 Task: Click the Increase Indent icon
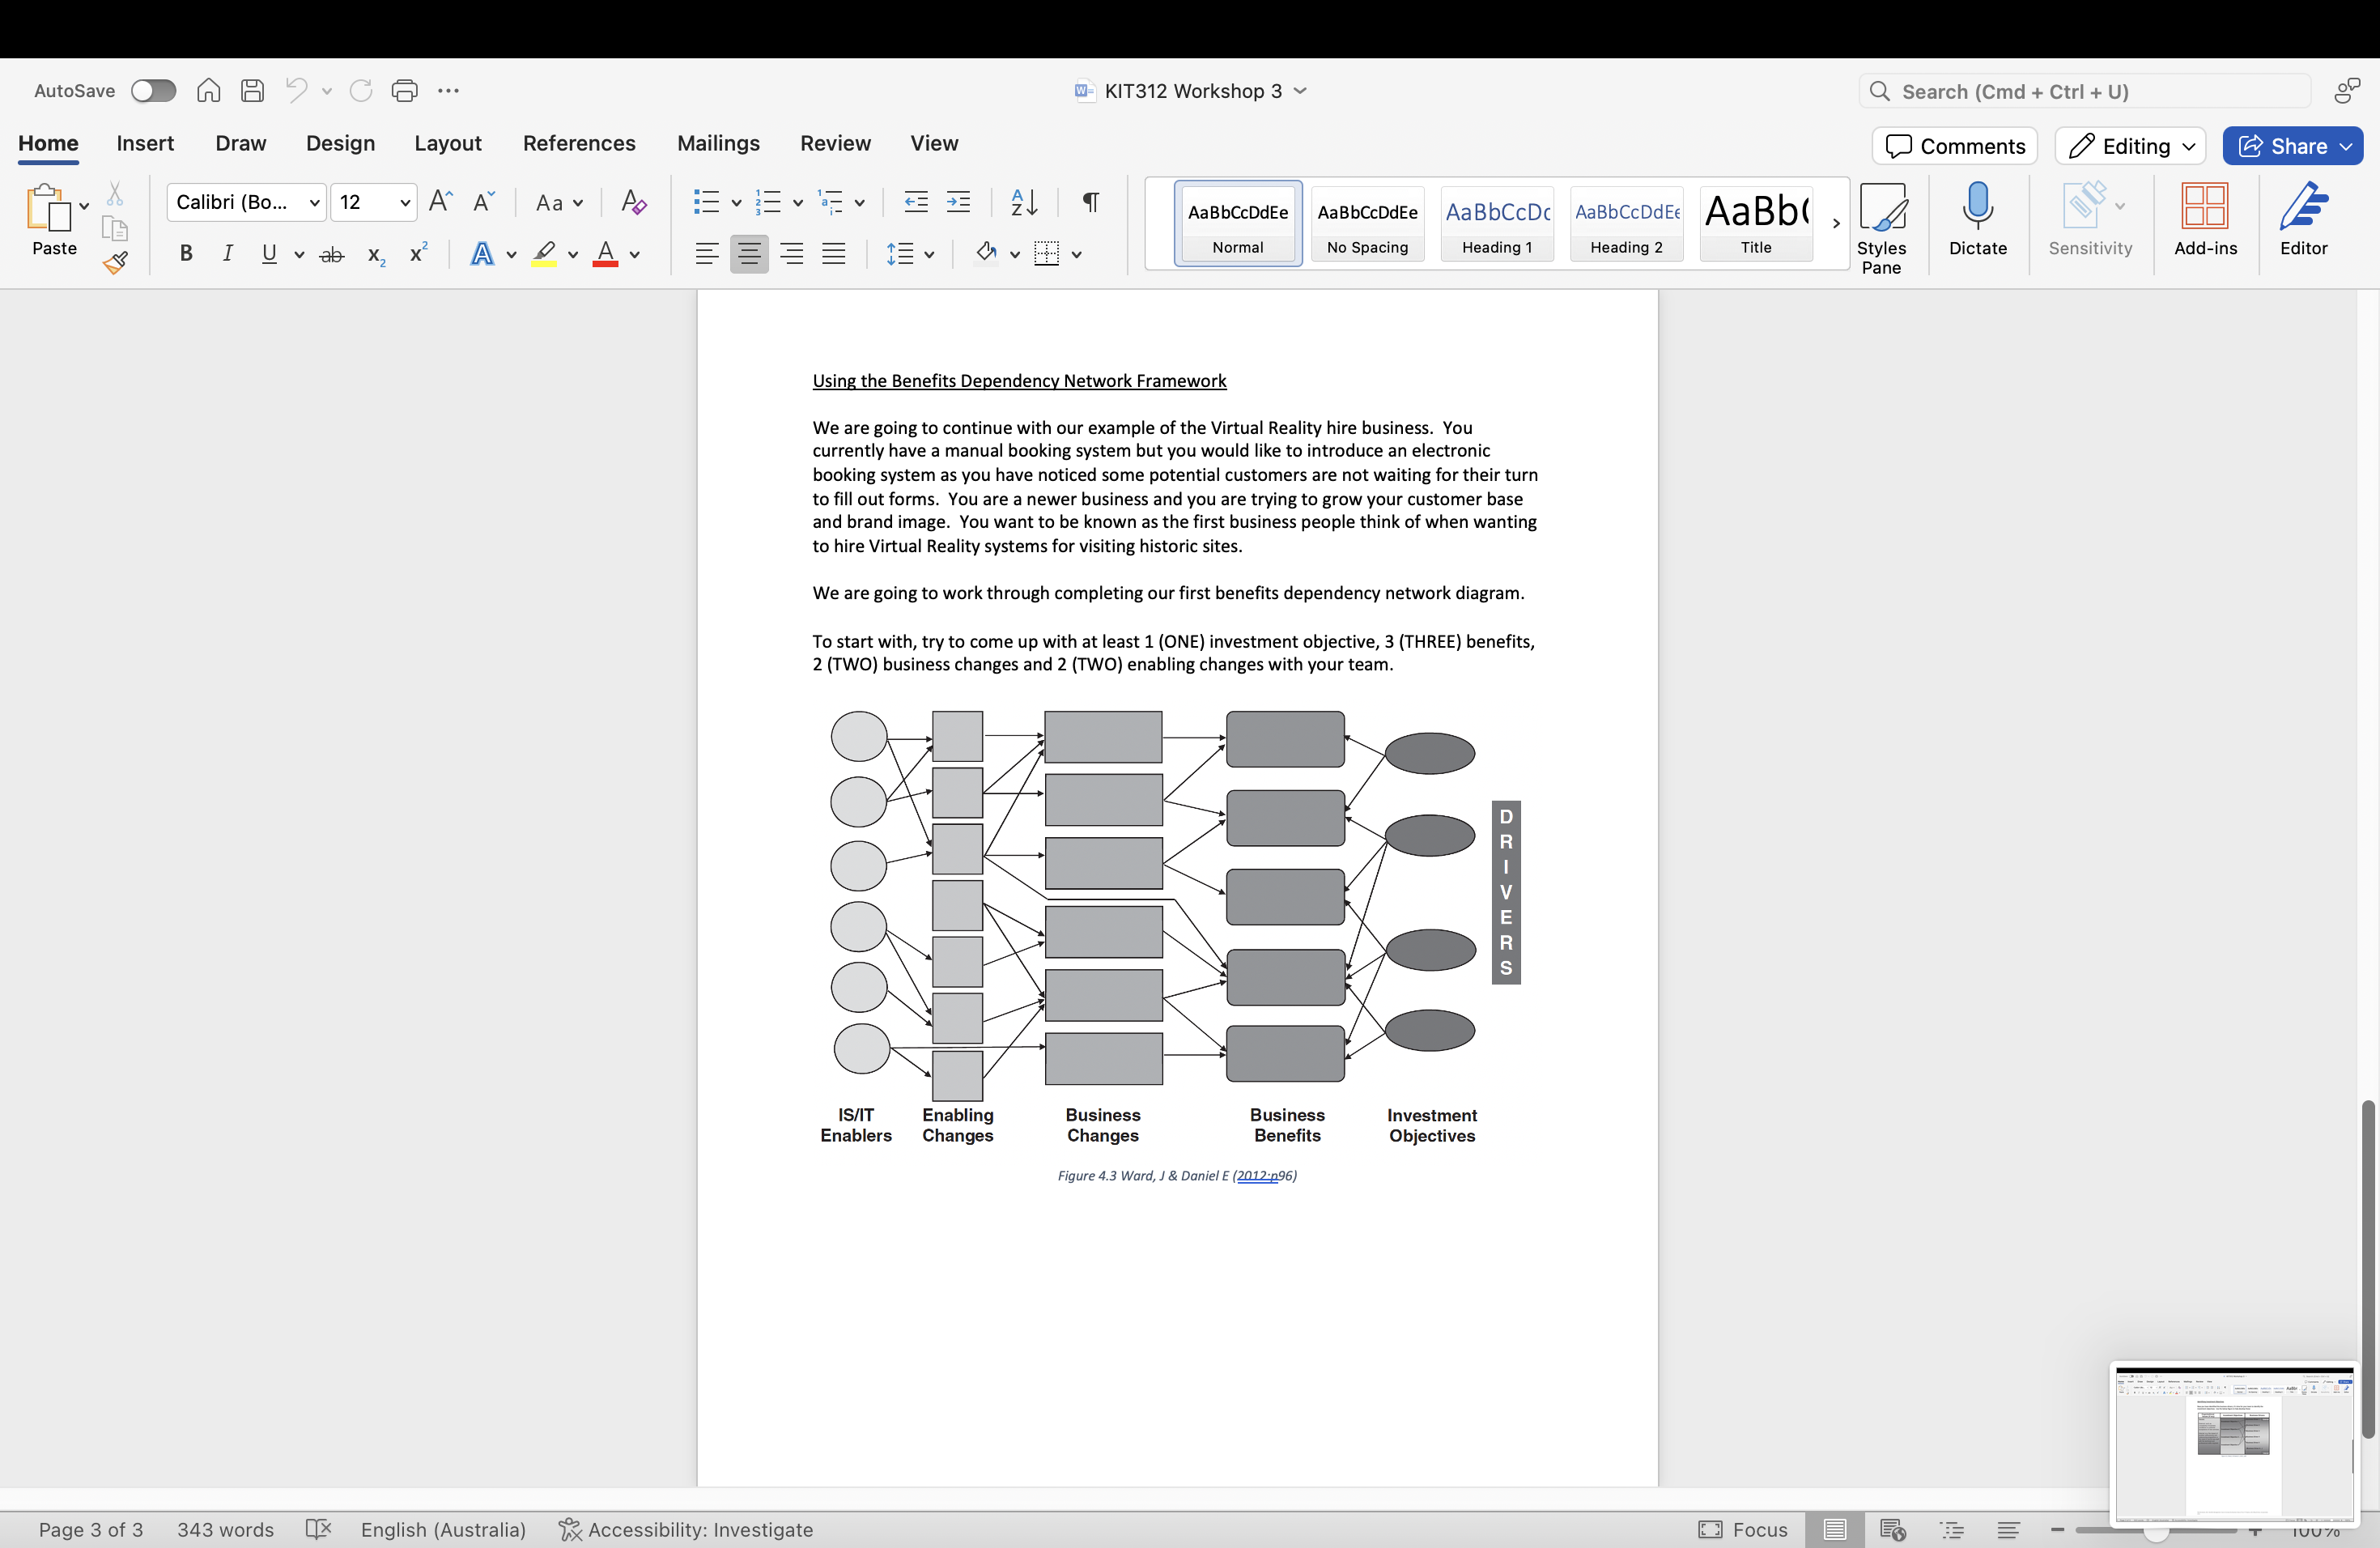pyautogui.click(x=958, y=202)
